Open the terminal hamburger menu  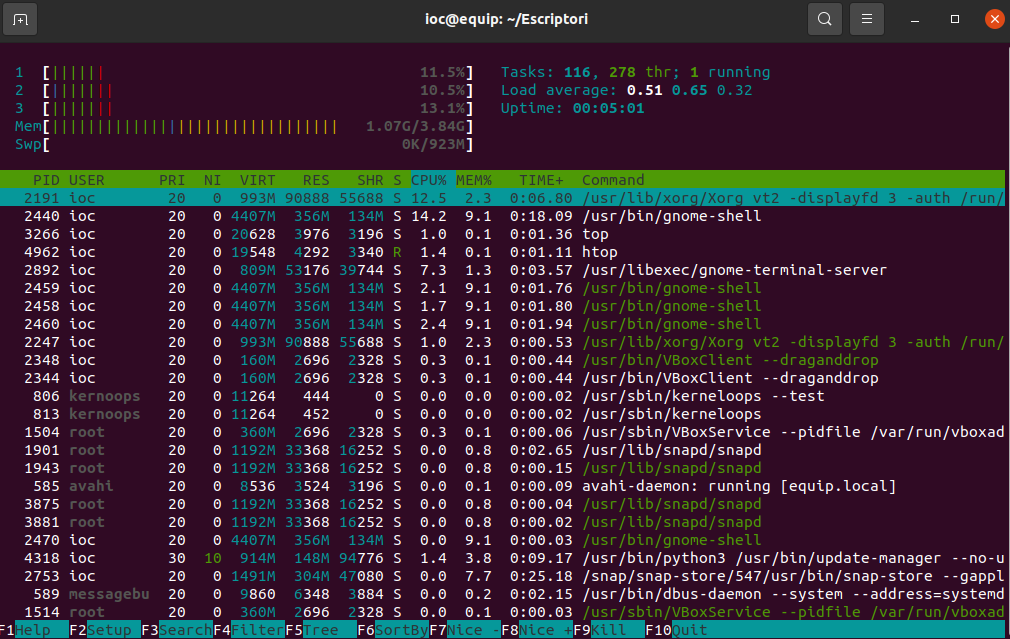tap(868, 19)
